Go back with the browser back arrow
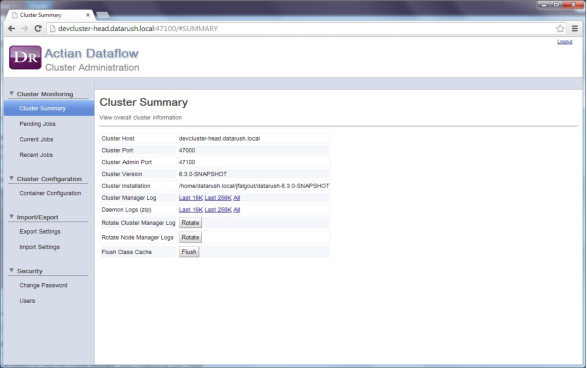587x369 pixels. (12, 28)
